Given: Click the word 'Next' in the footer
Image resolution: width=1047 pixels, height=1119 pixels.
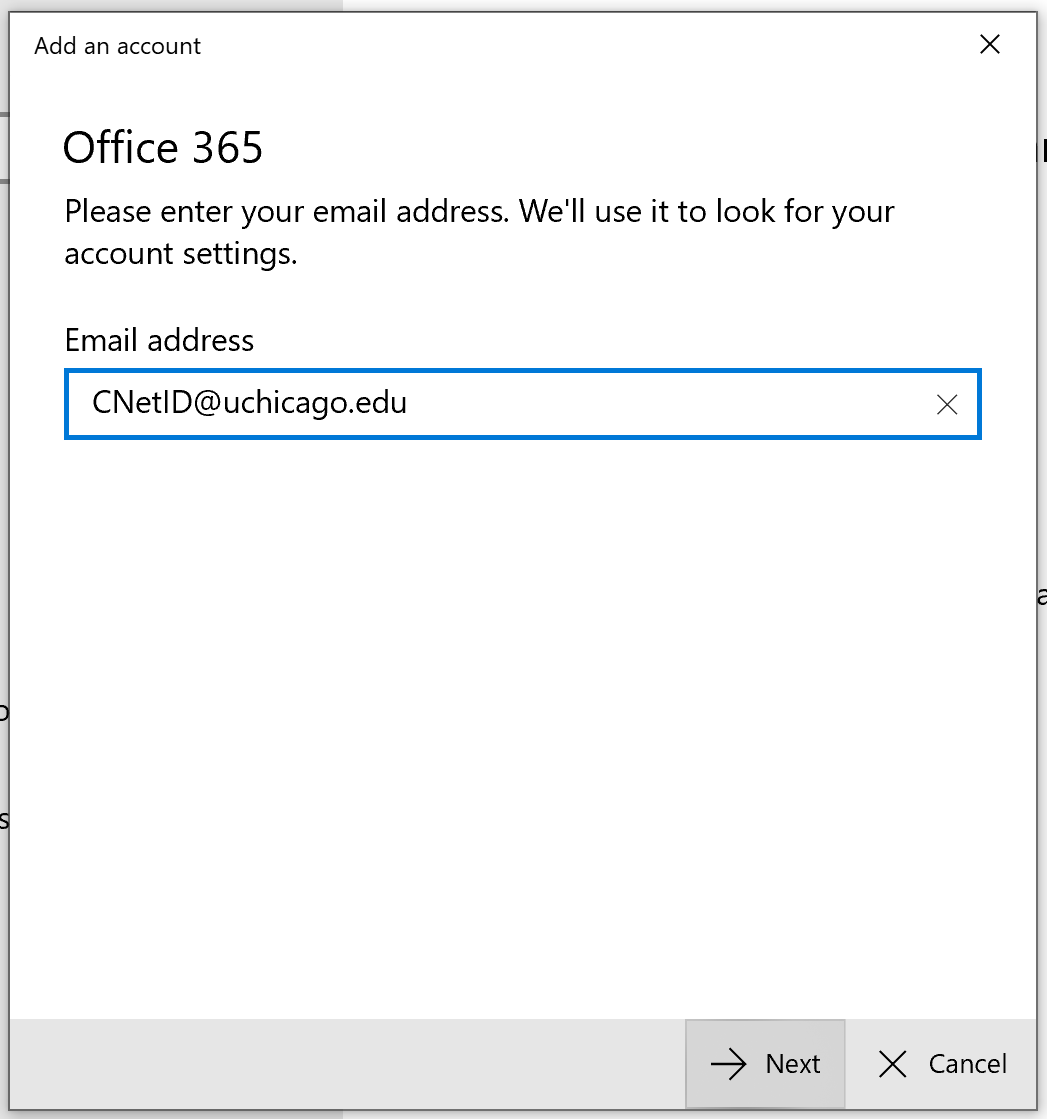Looking at the screenshot, I should click(793, 1065).
